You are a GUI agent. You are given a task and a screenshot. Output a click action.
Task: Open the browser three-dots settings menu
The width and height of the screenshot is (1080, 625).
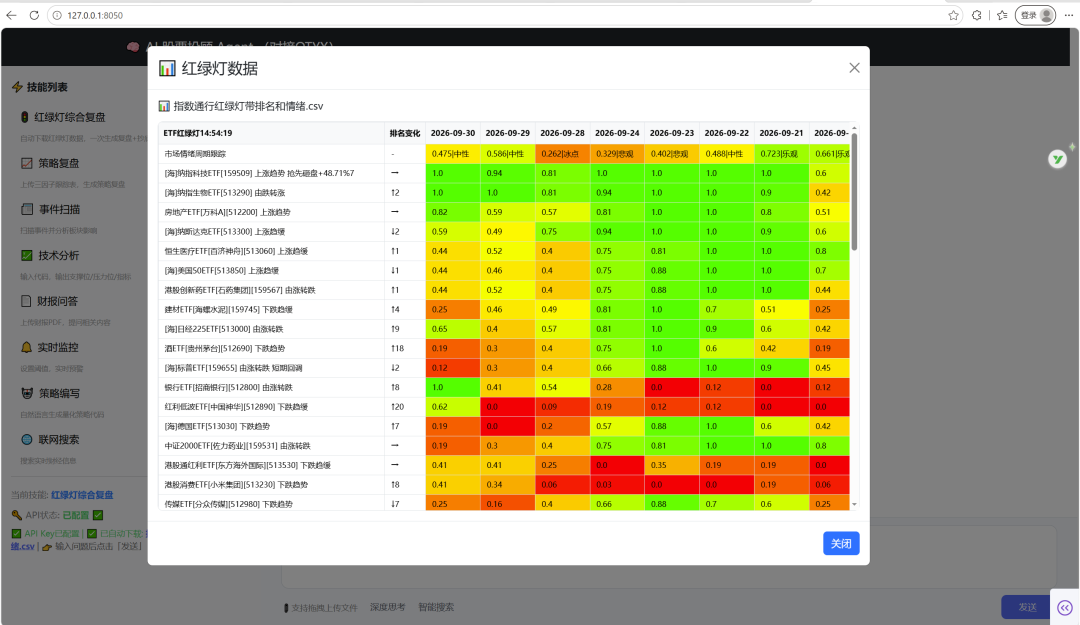[x=1068, y=15]
